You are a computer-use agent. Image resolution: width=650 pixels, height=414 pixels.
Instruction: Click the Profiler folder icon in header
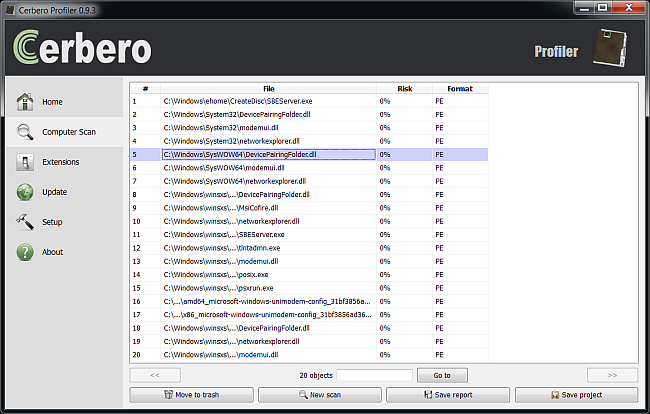pyautogui.click(x=610, y=48)
